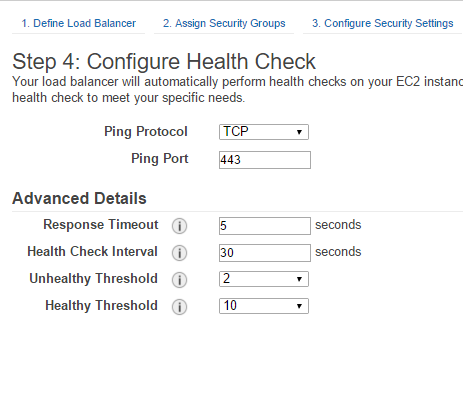Open Configure Security Settings step
Image resolution: width=463 pixels, height=393 pixels.
[x=382, y=23]
